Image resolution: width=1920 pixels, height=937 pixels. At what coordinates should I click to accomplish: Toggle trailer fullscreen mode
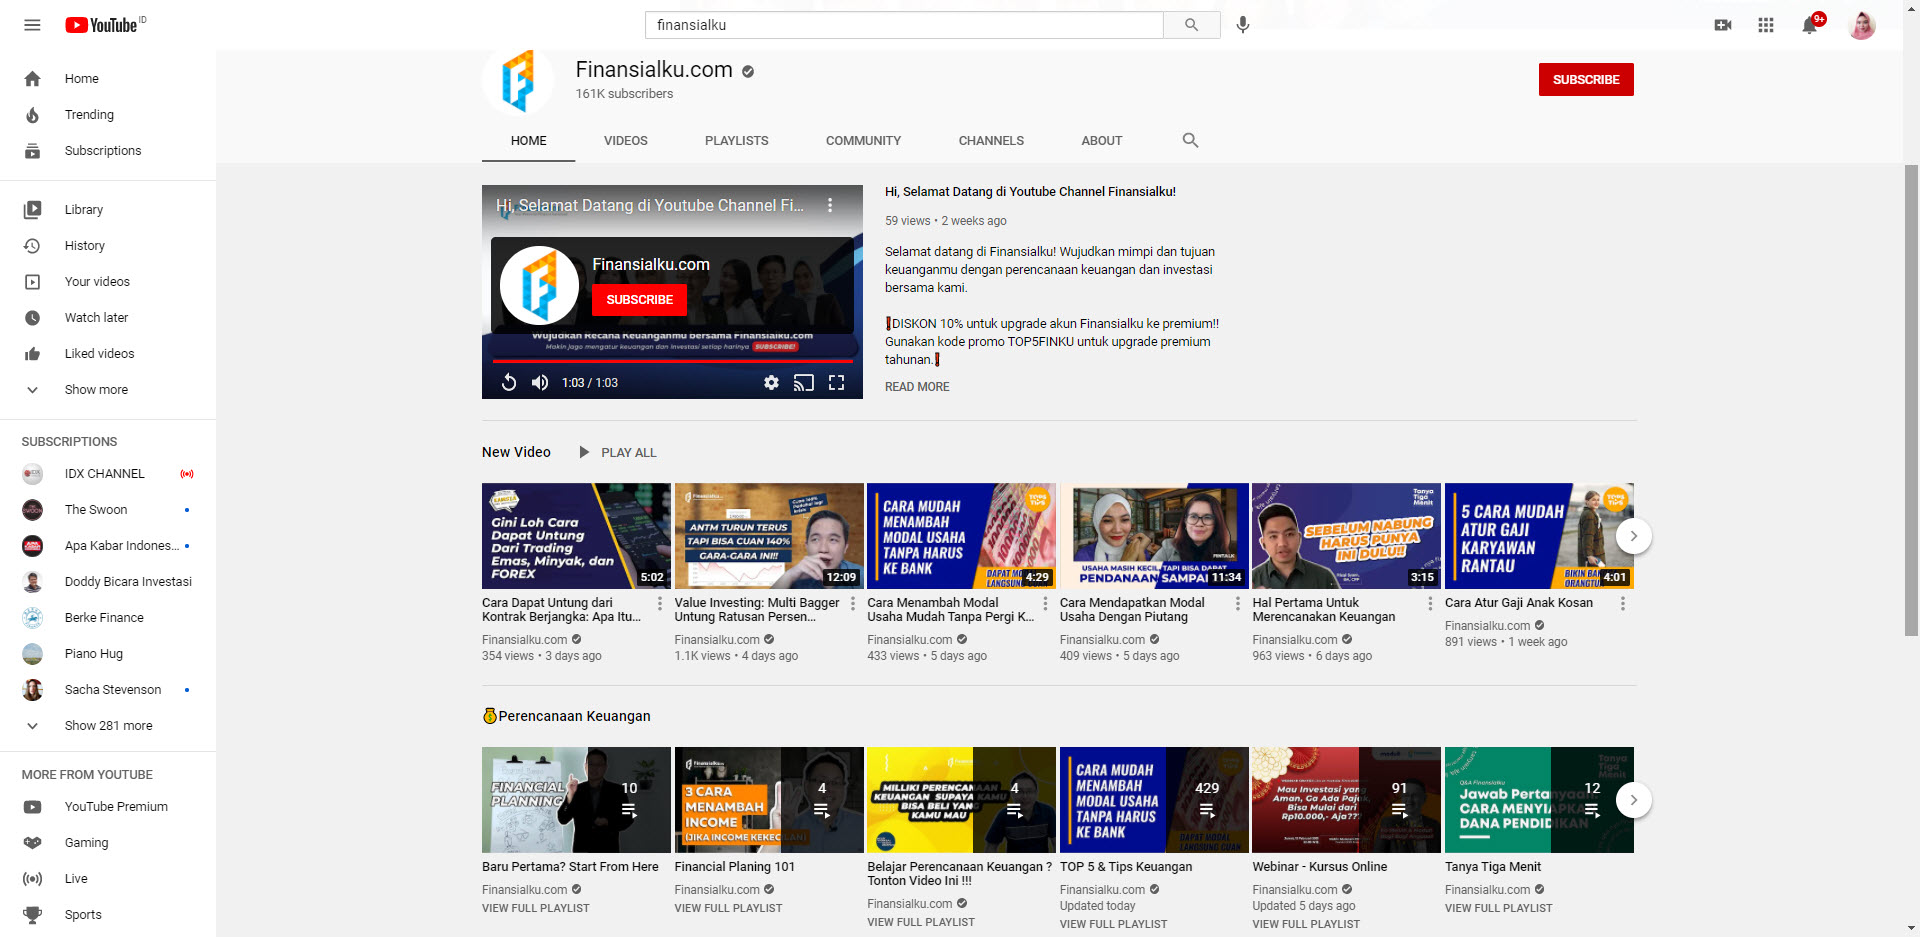tap(837, 382)
